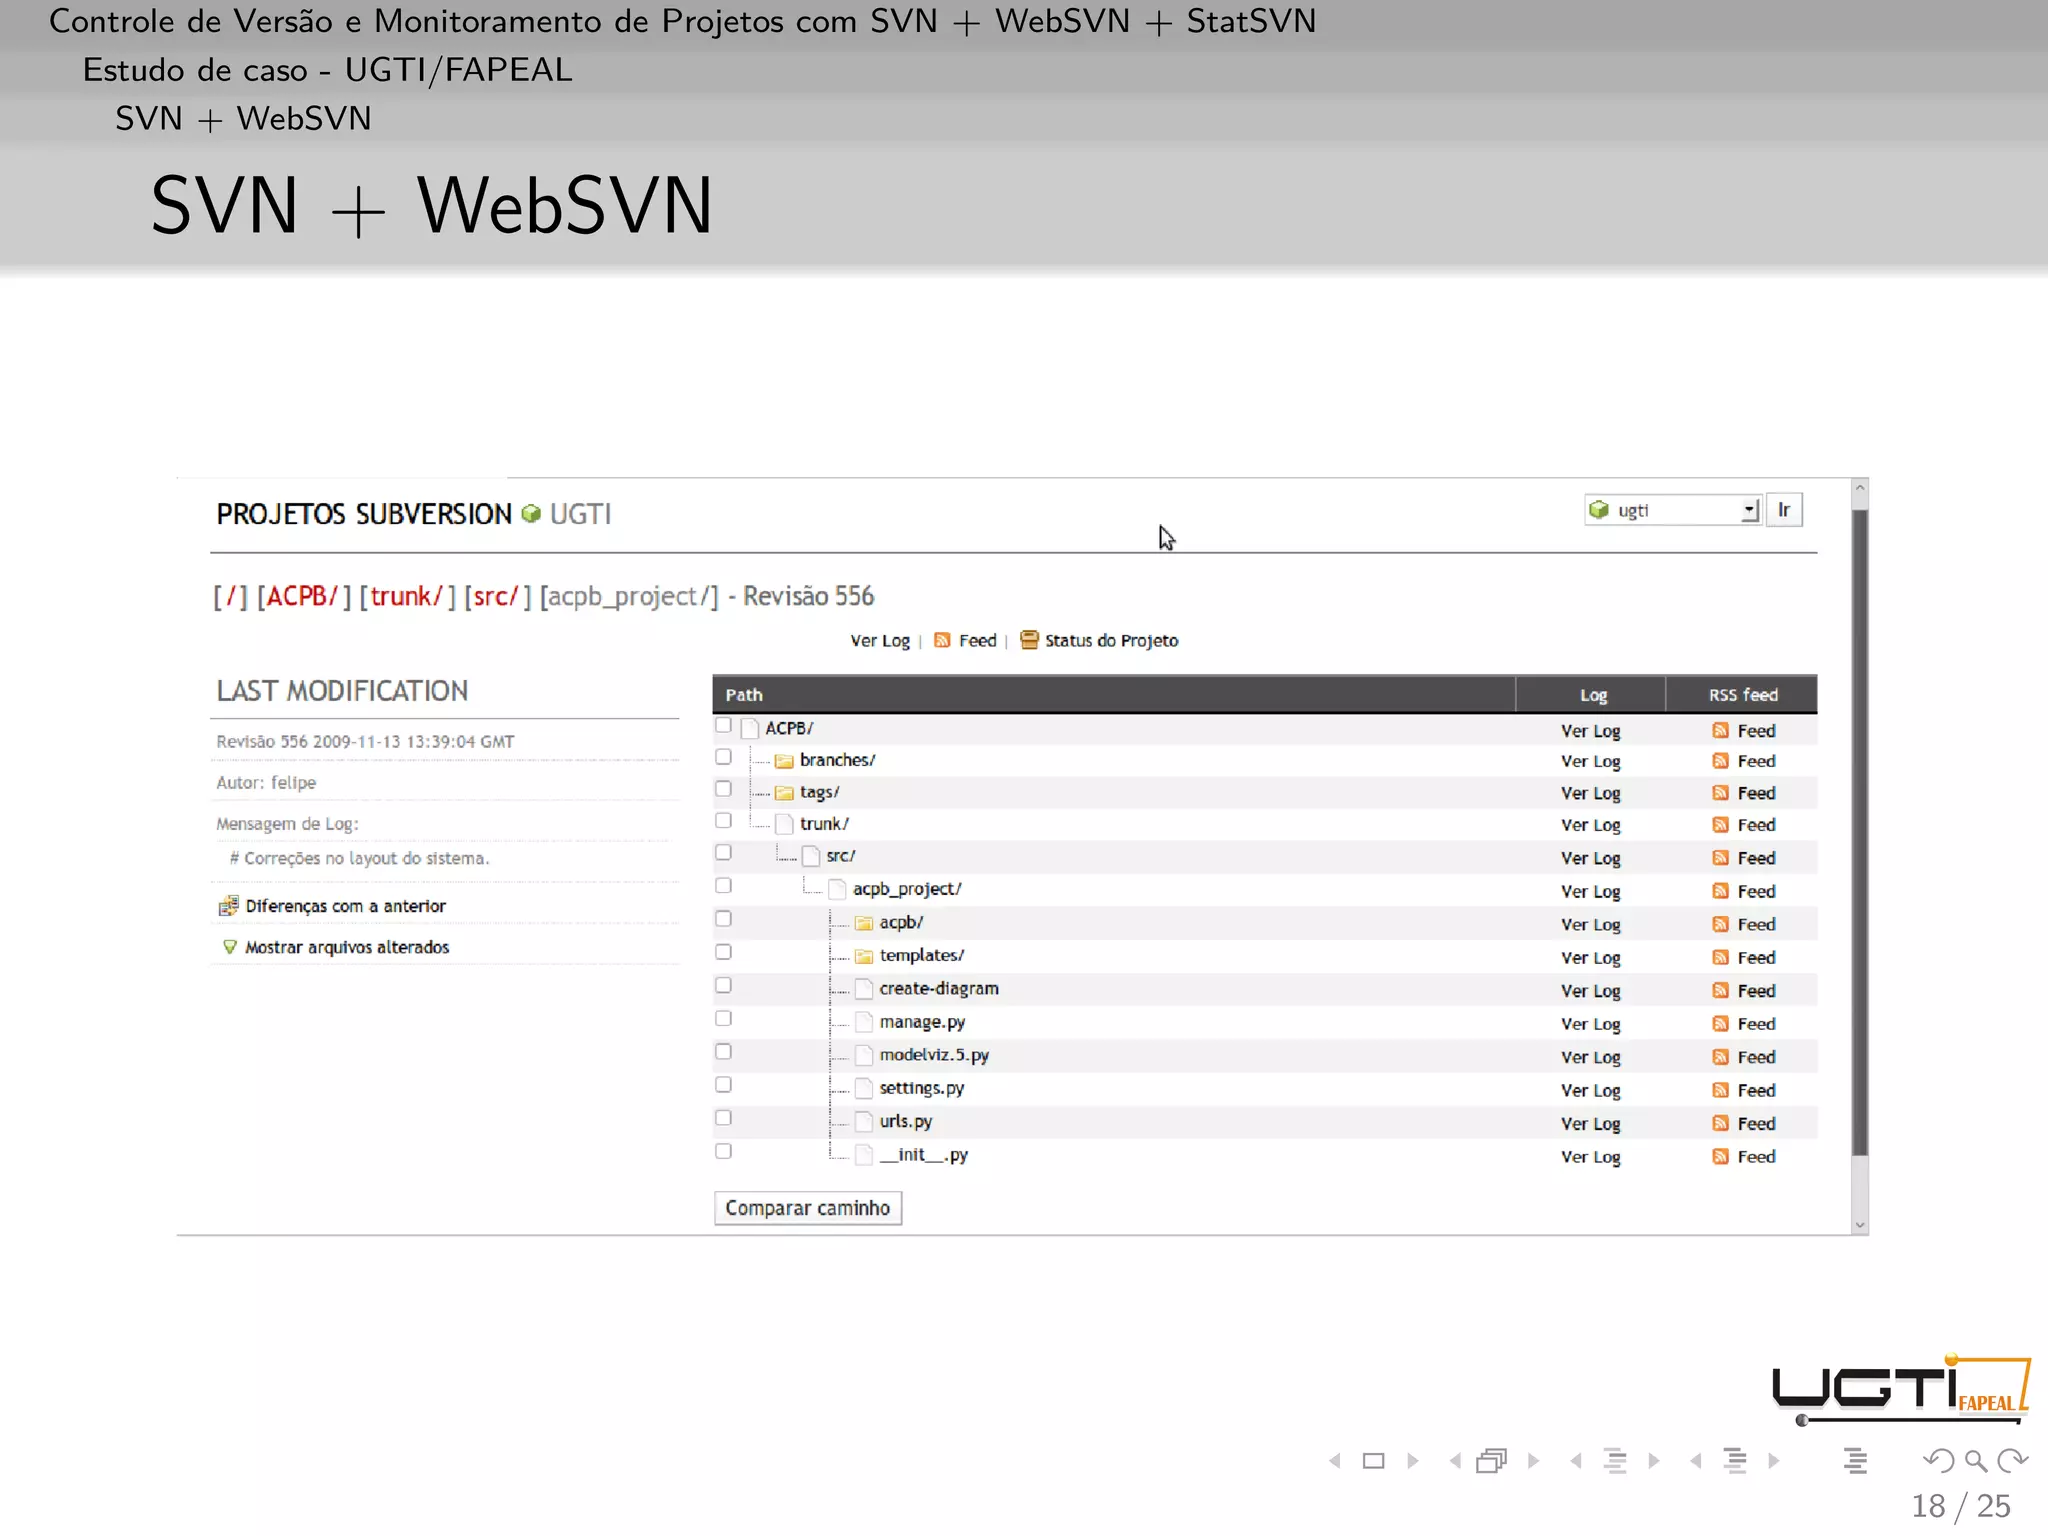Navigate to [src/] breadcrumb
The height and width of the screenshot is (1536, 2048).
pyautogui.click(x=497, y=596)
